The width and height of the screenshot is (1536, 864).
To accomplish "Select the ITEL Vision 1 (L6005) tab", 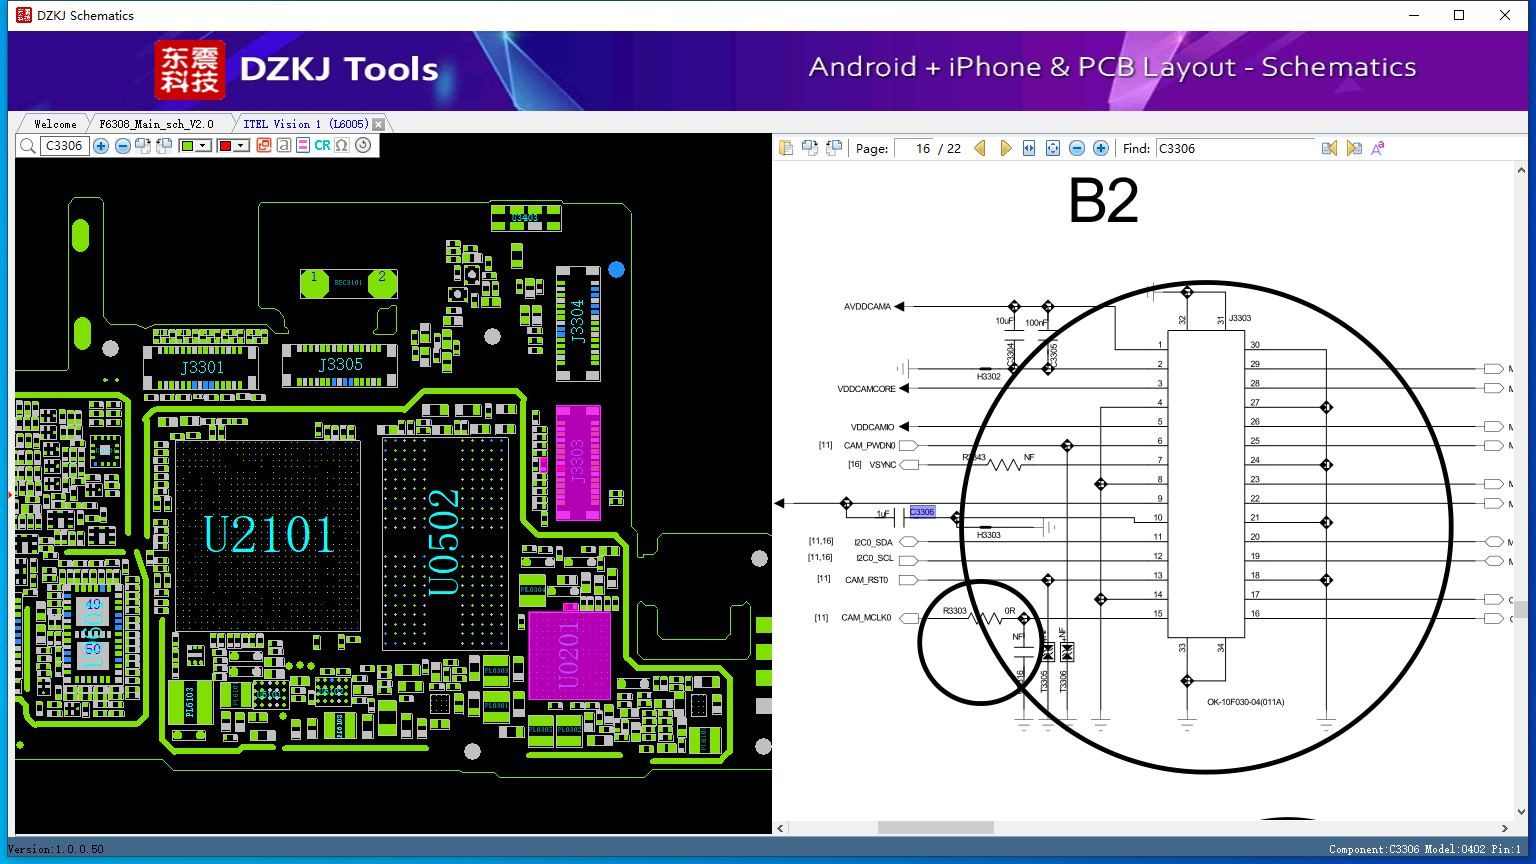I will pyautogui.click(x=306, y=124).
